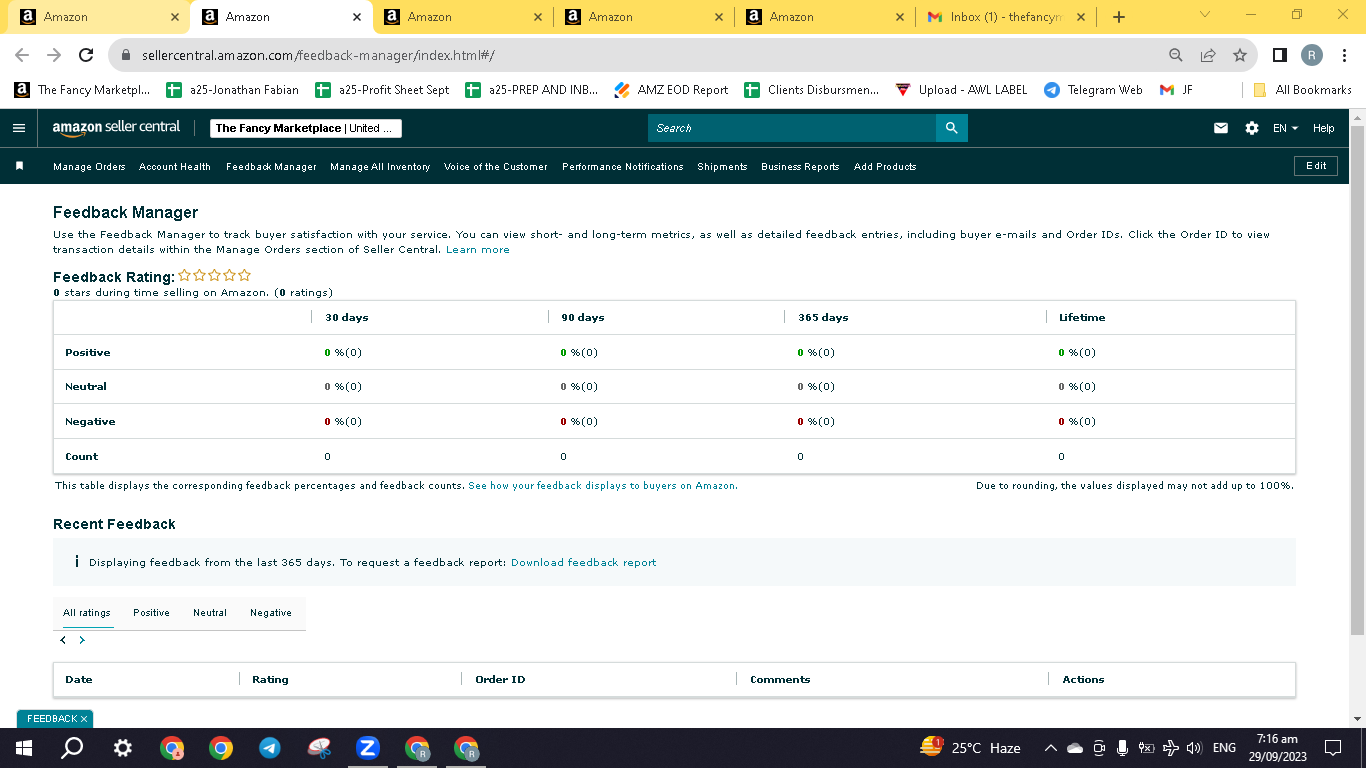This screenshot has width=1366, height=768.
Task: Show hidden system tray icons chevron
Action: coord(1050,748)
